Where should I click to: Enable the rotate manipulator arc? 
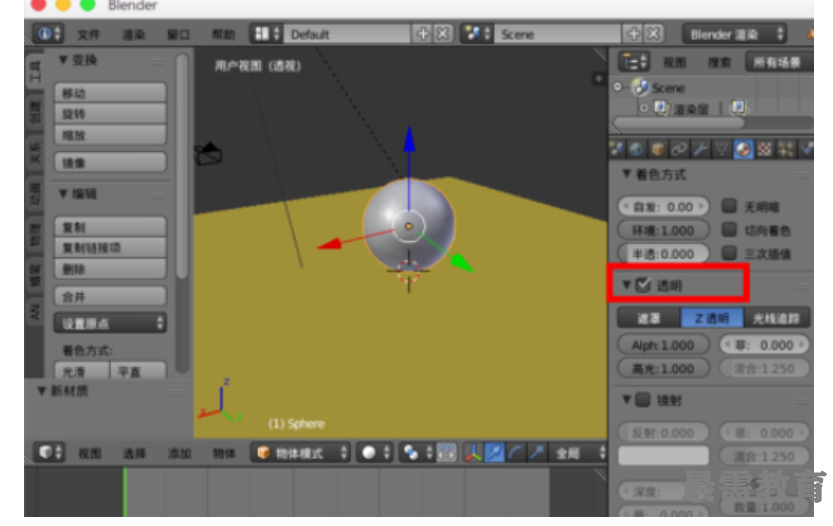click(x=515, y=453)
